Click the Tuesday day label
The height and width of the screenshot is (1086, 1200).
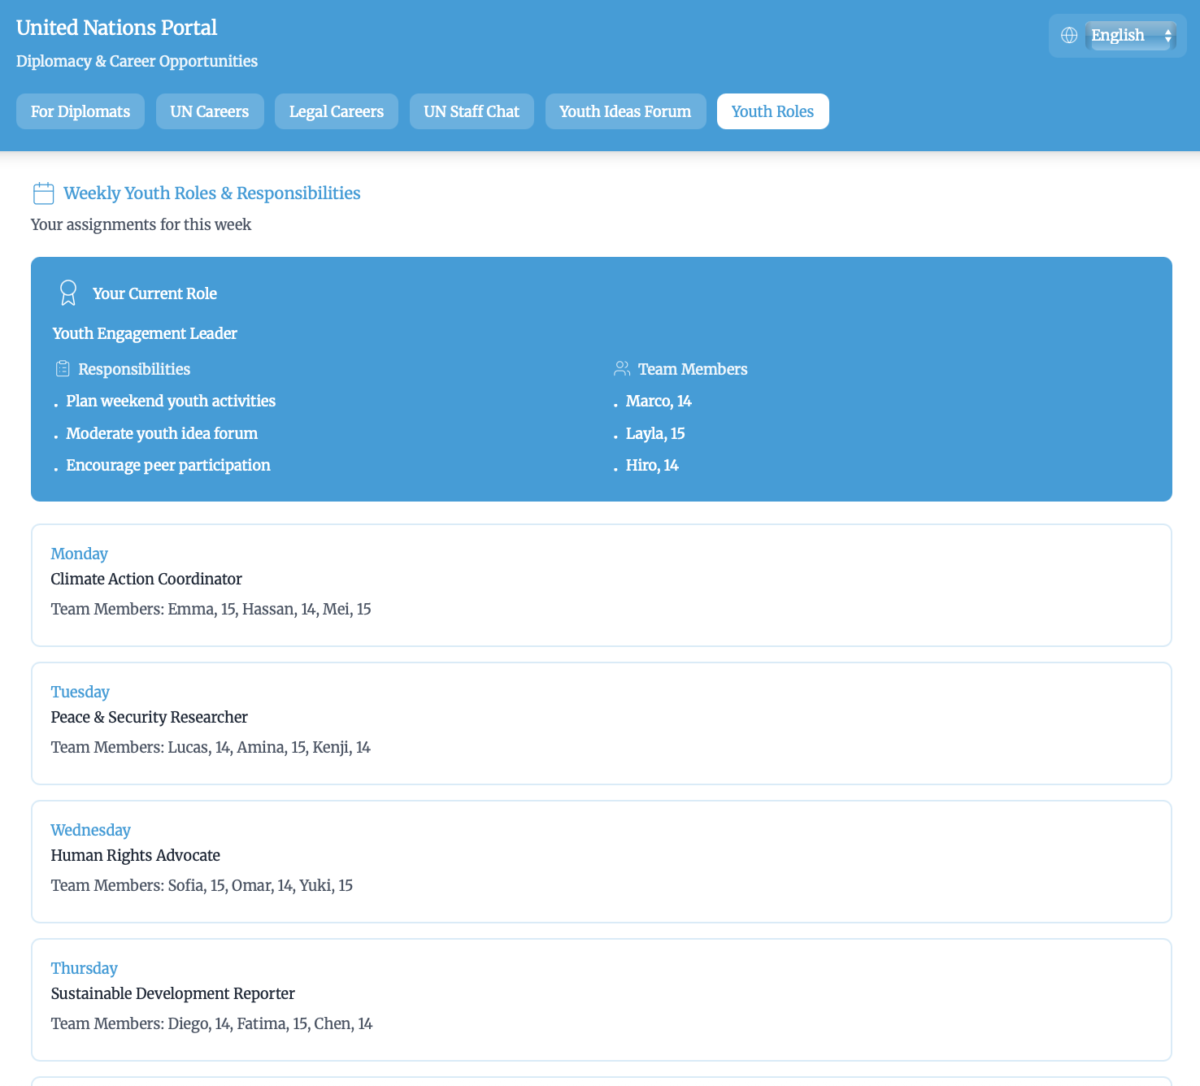tap(80, 692)
